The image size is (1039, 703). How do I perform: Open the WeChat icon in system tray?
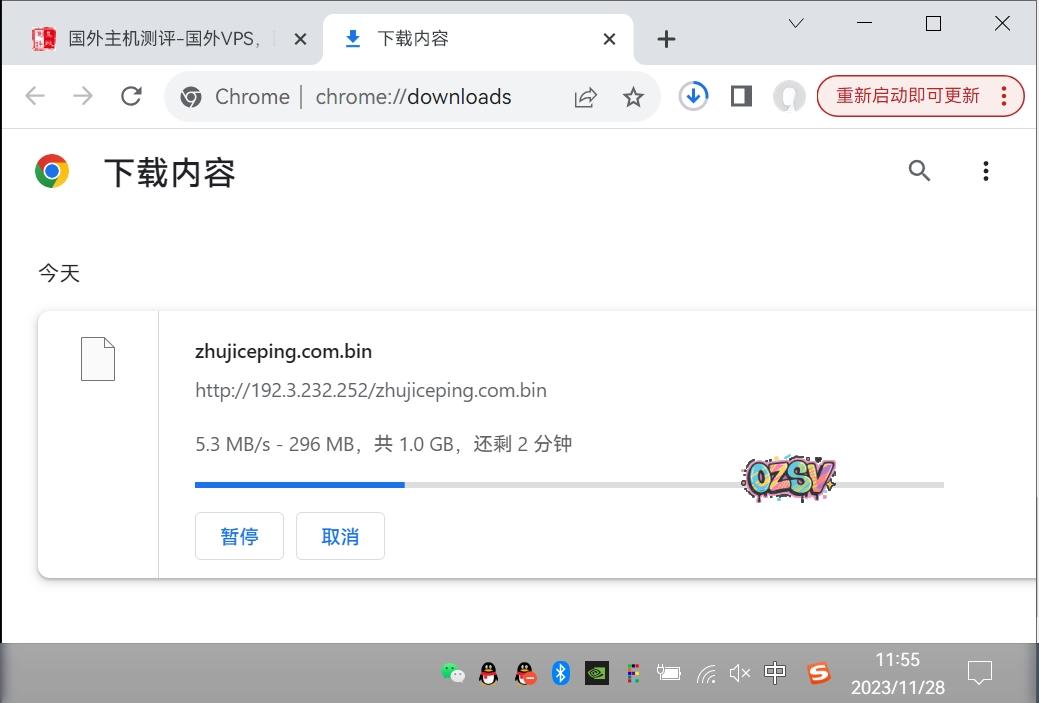(452, 673)
